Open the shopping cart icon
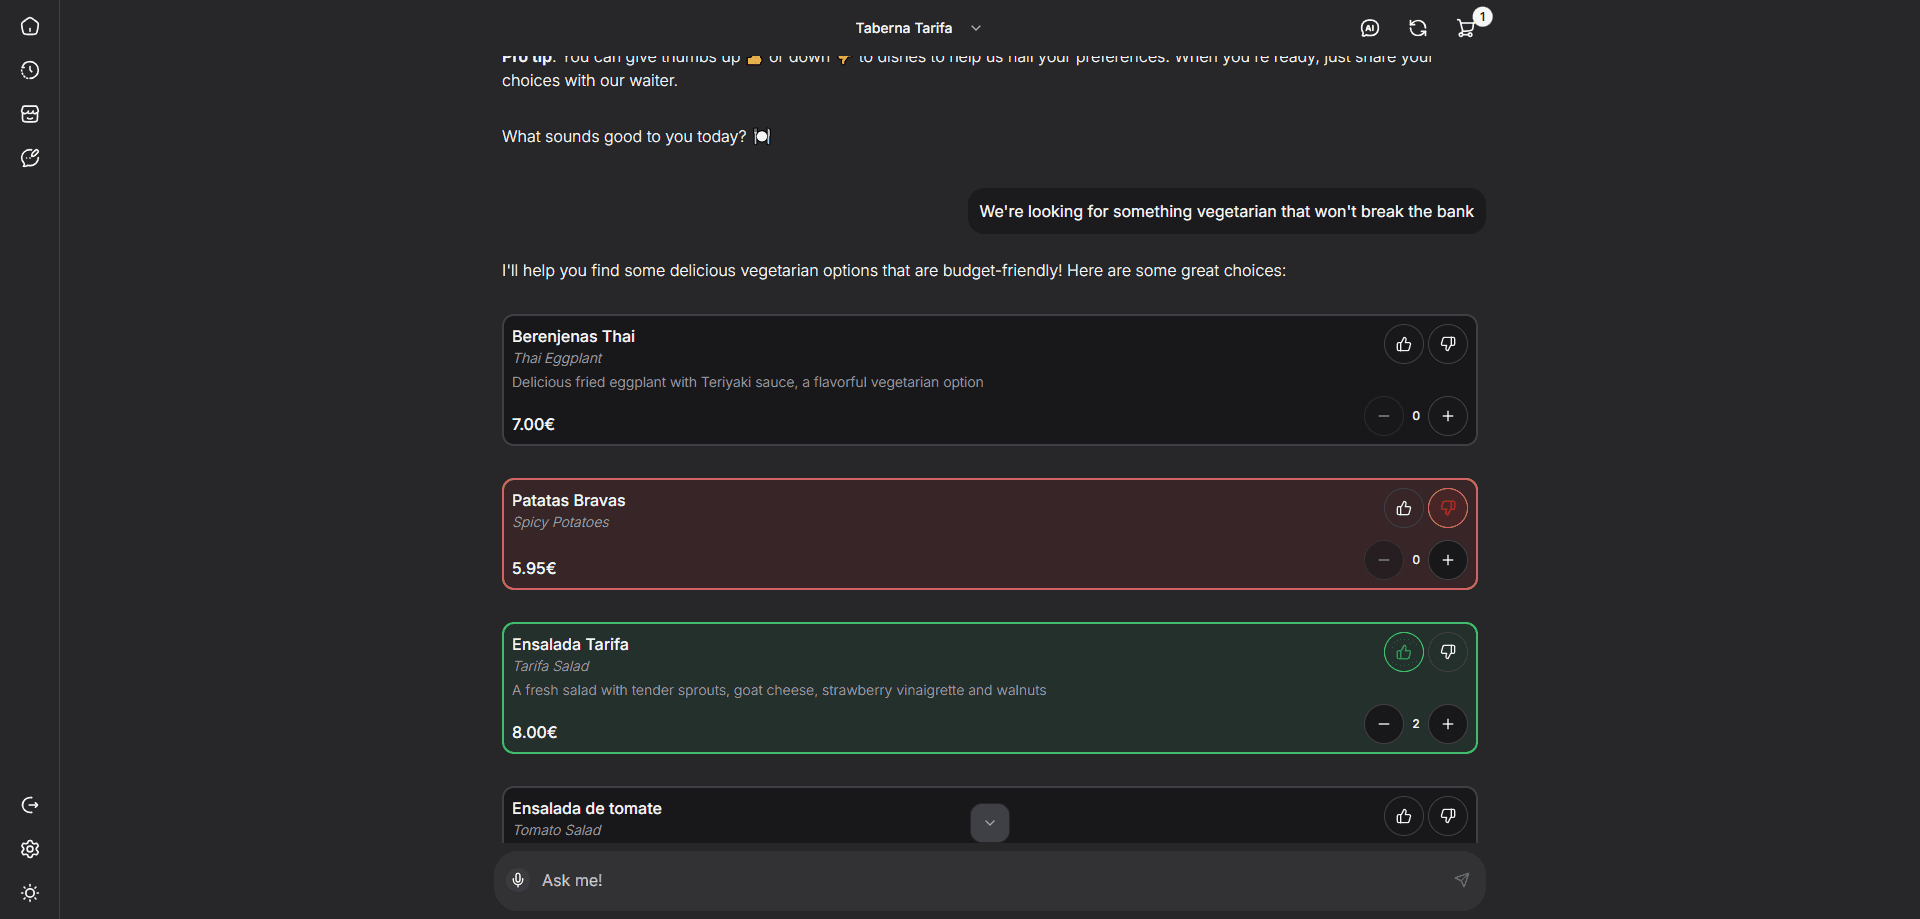1920x919 pixels. coord(1466,28)
